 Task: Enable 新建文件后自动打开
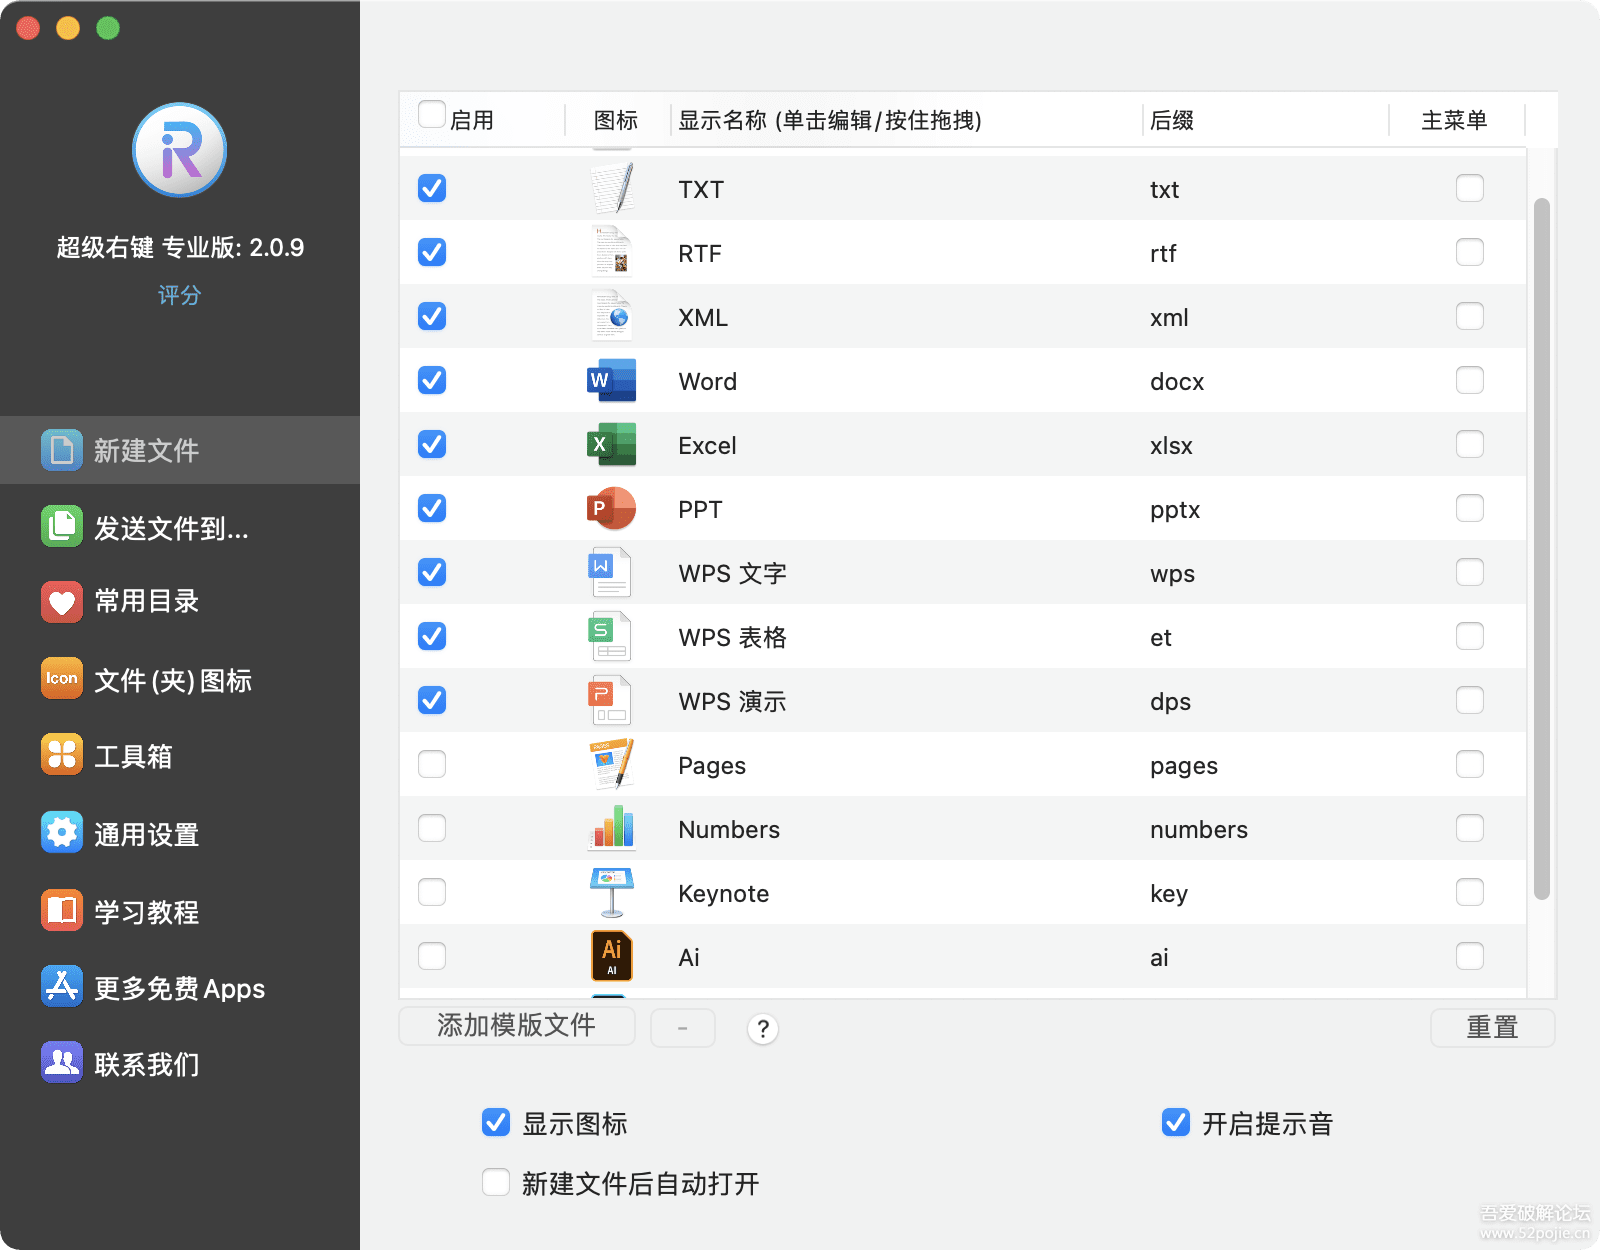[x=496, y=1182]
